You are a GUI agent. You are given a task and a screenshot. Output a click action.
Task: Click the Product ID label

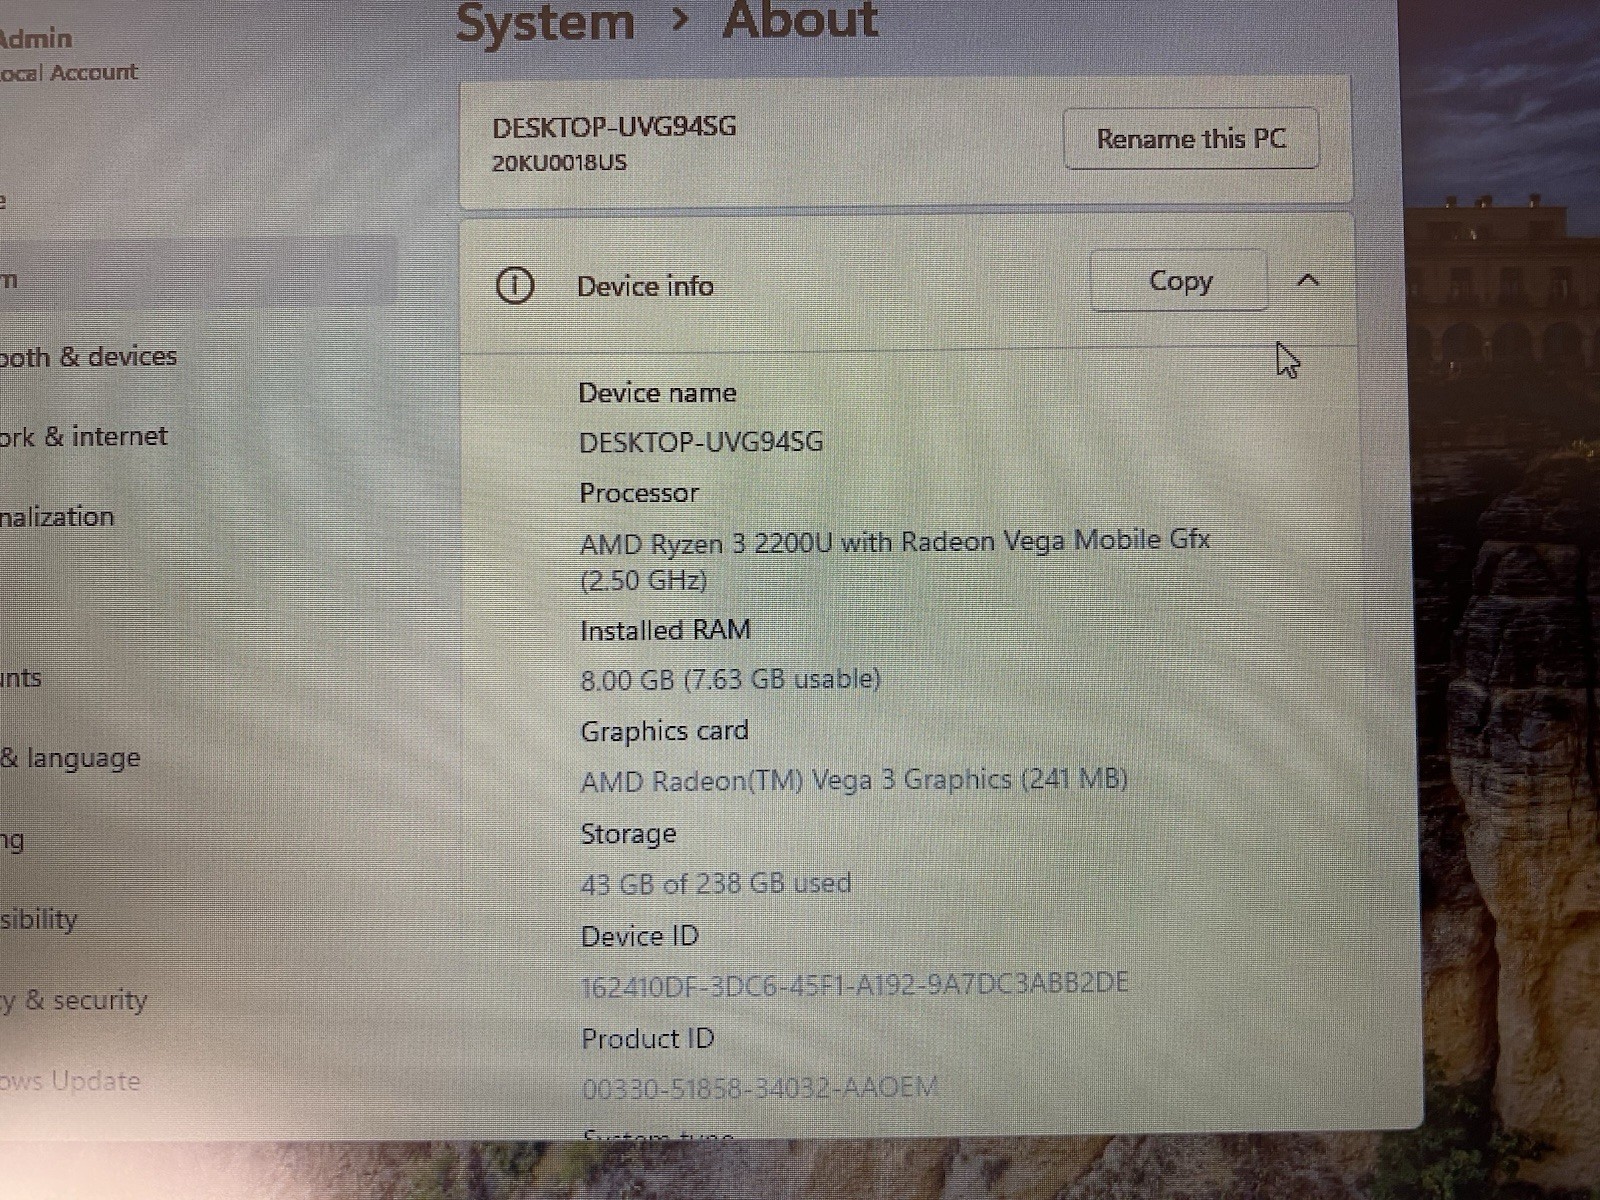tap(648, 1039)
